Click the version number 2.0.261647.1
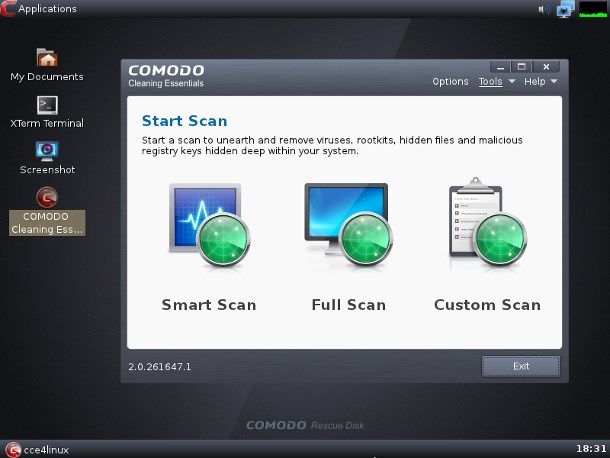The height and width of the screenshot is (458, 610). [x=160, y=367]
